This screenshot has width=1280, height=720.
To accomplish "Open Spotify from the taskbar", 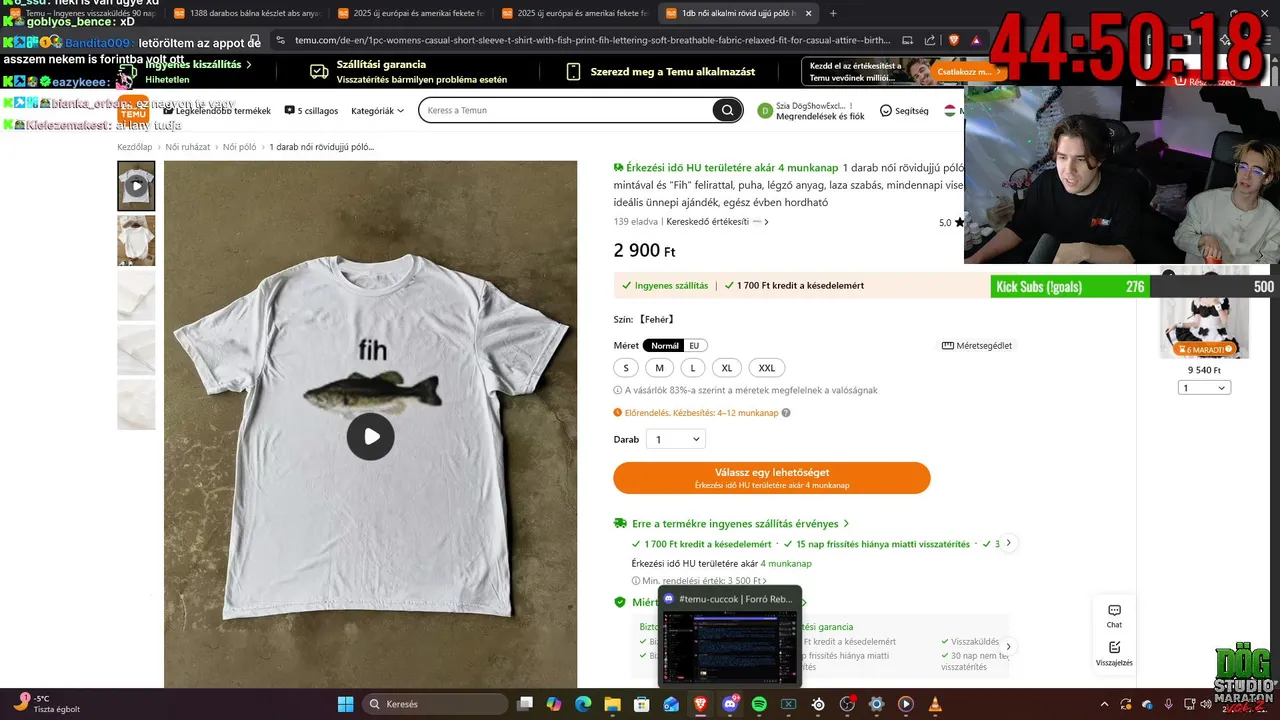I will (x=759, y=704).
